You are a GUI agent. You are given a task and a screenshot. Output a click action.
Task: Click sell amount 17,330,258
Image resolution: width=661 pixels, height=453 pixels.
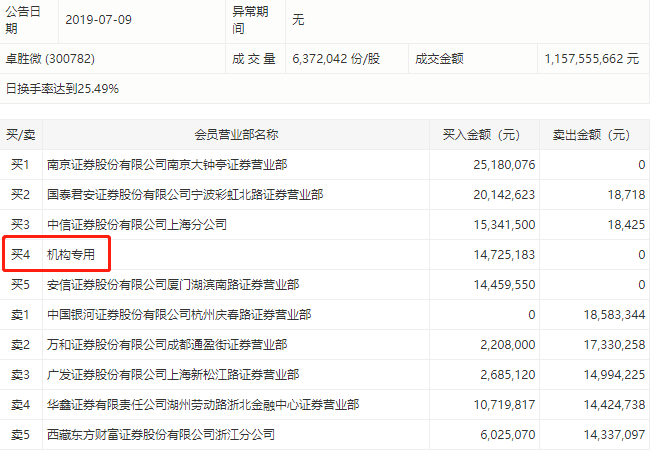pos(614,345)
